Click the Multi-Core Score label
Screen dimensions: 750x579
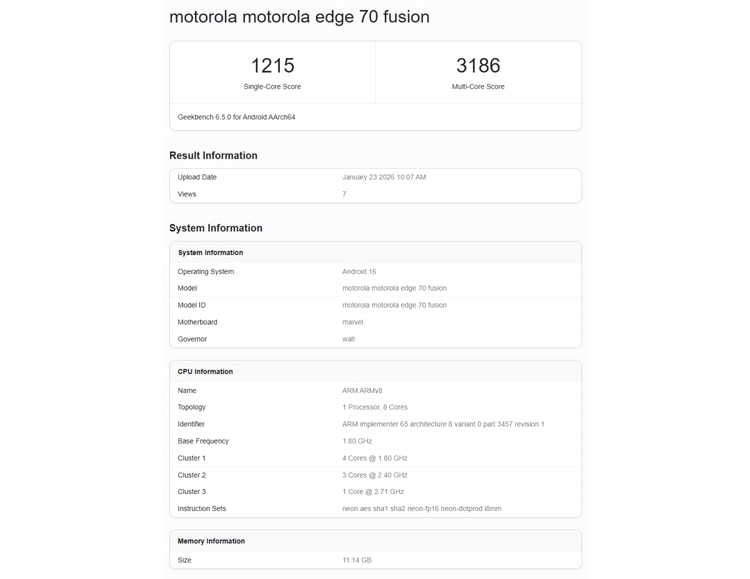(x=478, y=87)
